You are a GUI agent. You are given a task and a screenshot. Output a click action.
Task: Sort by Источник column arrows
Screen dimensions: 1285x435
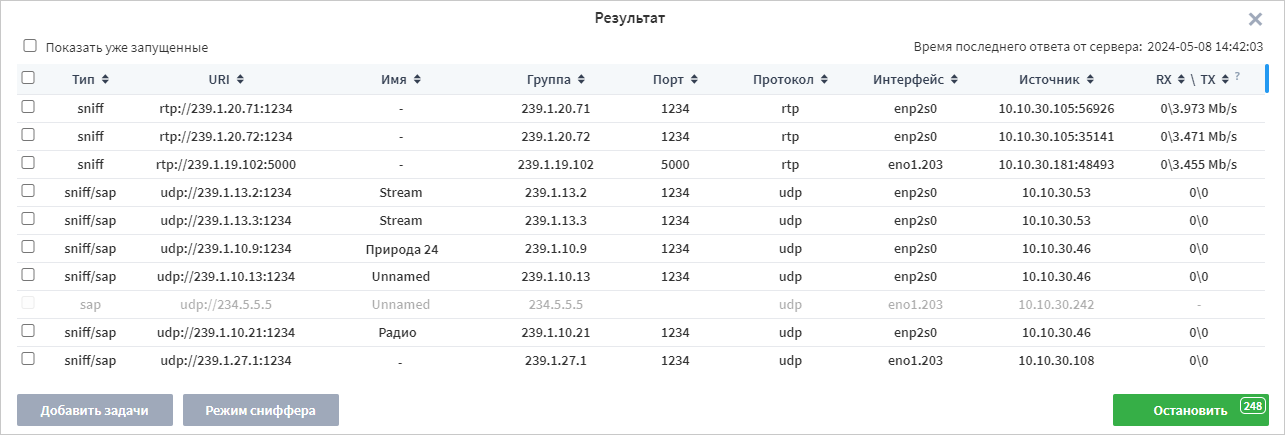(1089, 79)
